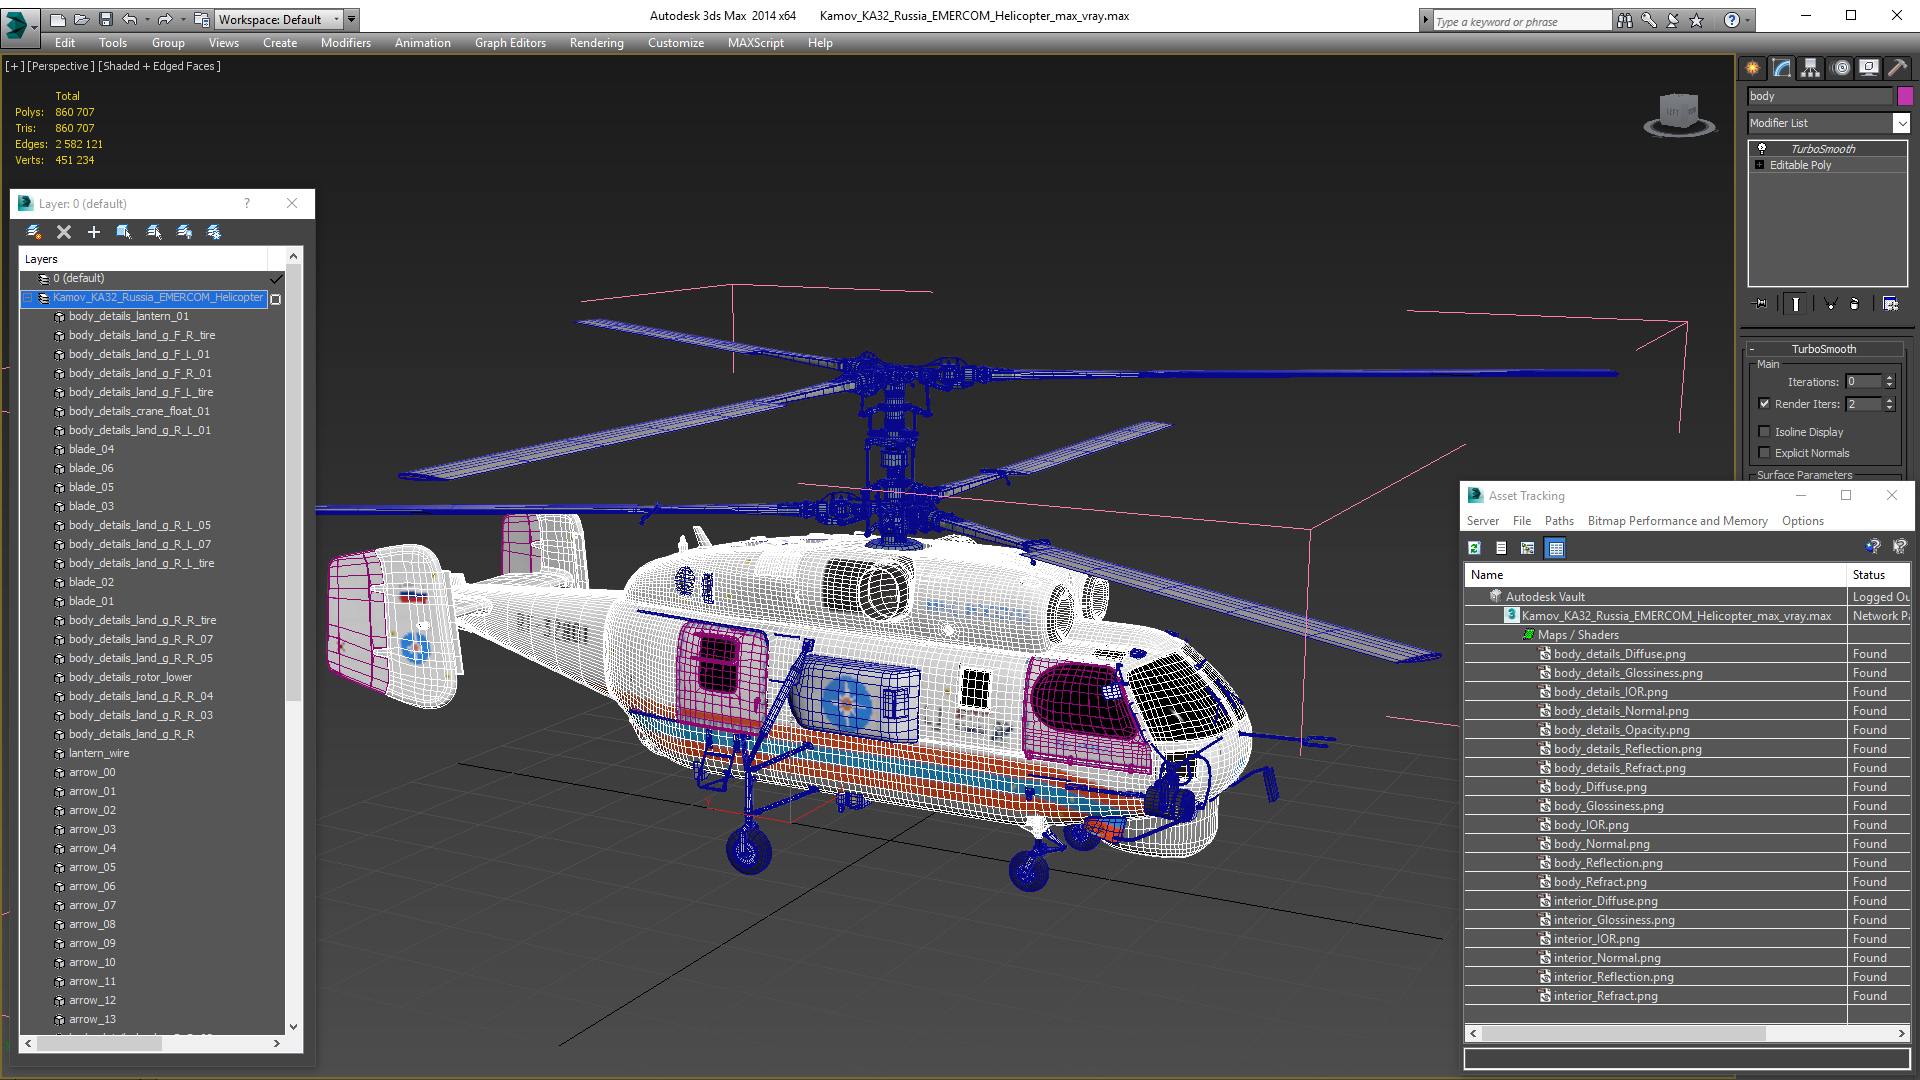Expand Editable Poly sub-objects

point(1760,165)
